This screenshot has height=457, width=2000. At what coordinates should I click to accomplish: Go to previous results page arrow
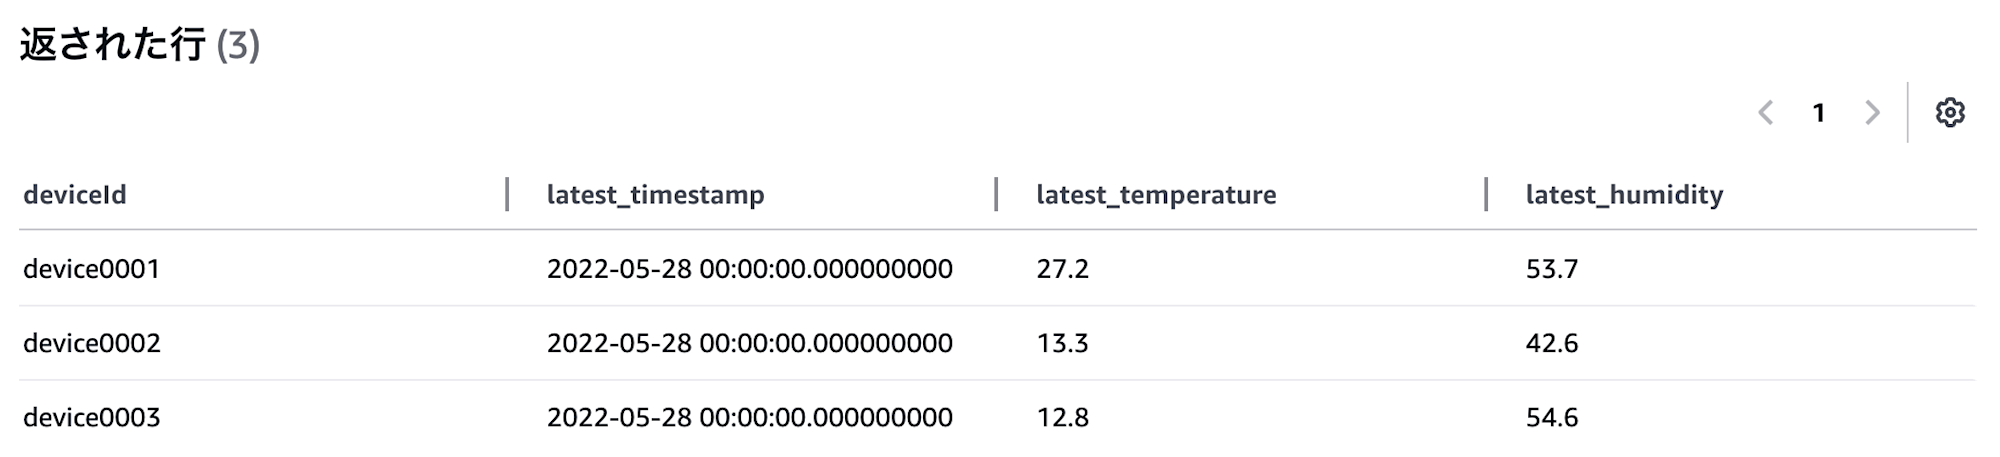point(1766,113)
